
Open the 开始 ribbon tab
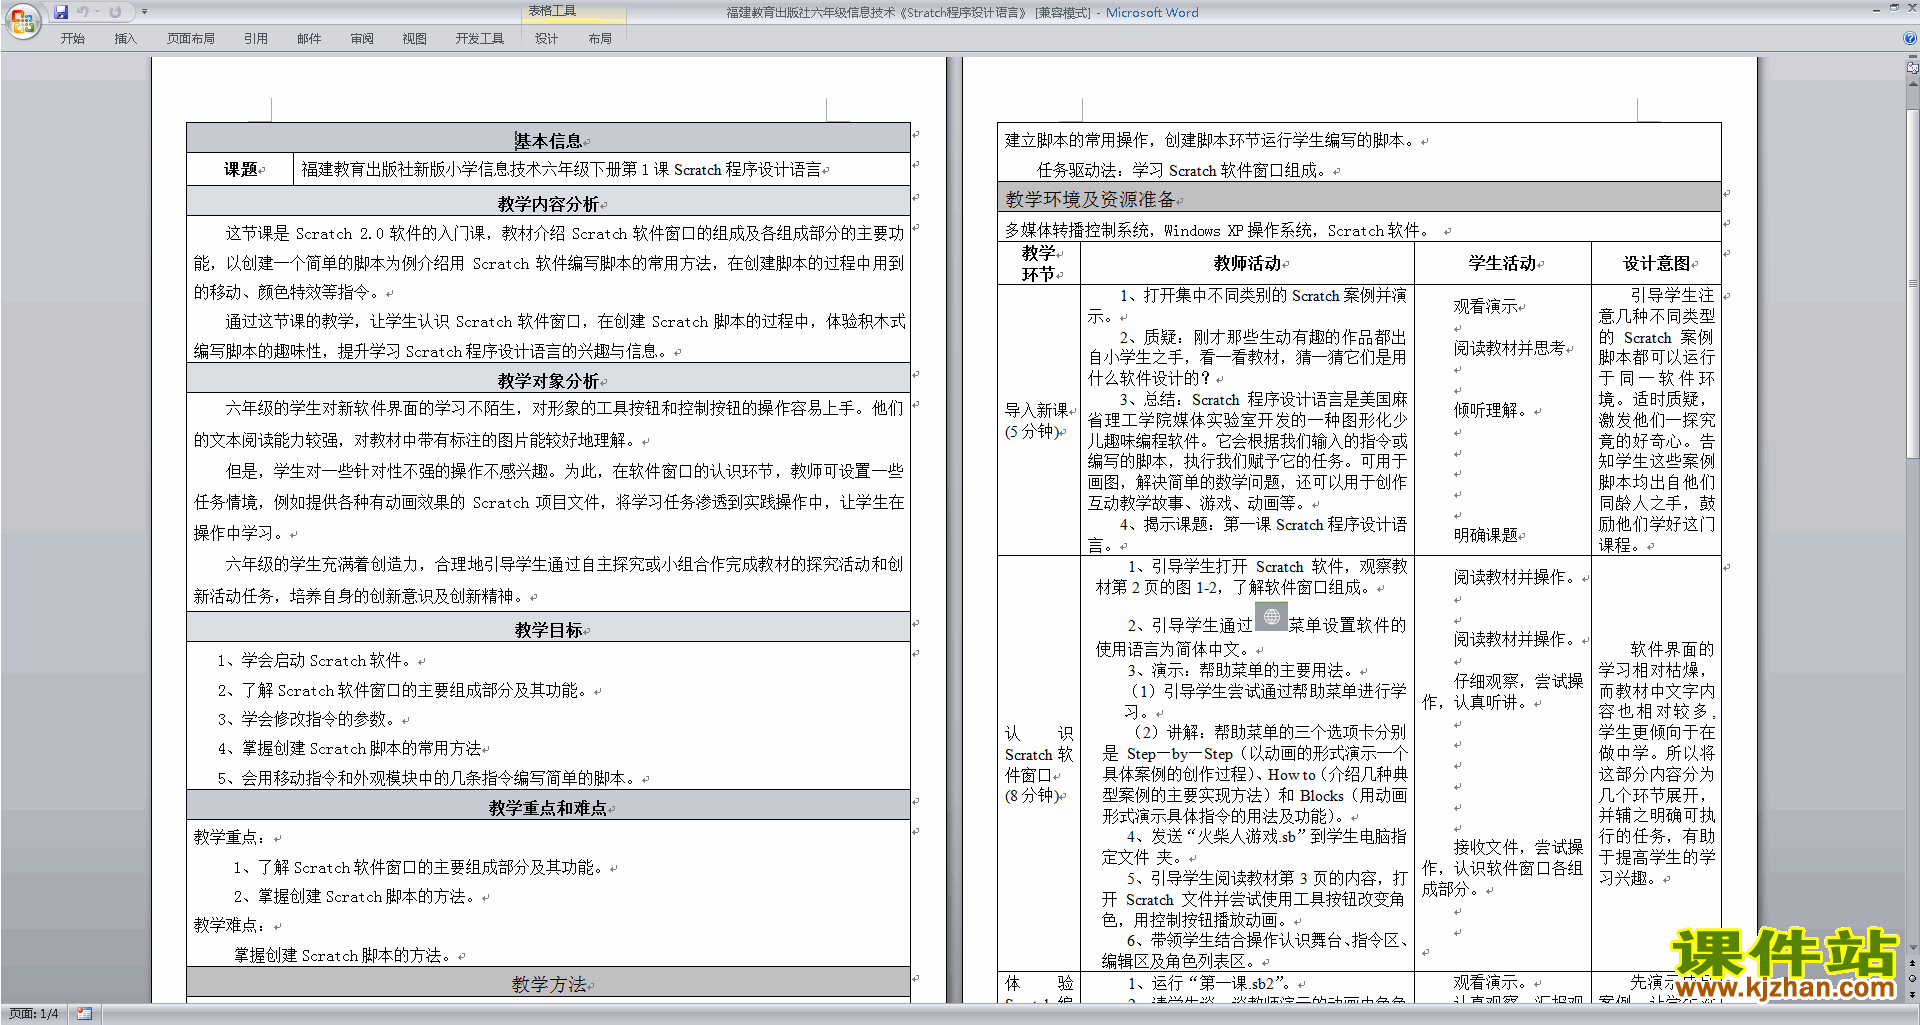(73, 38)
